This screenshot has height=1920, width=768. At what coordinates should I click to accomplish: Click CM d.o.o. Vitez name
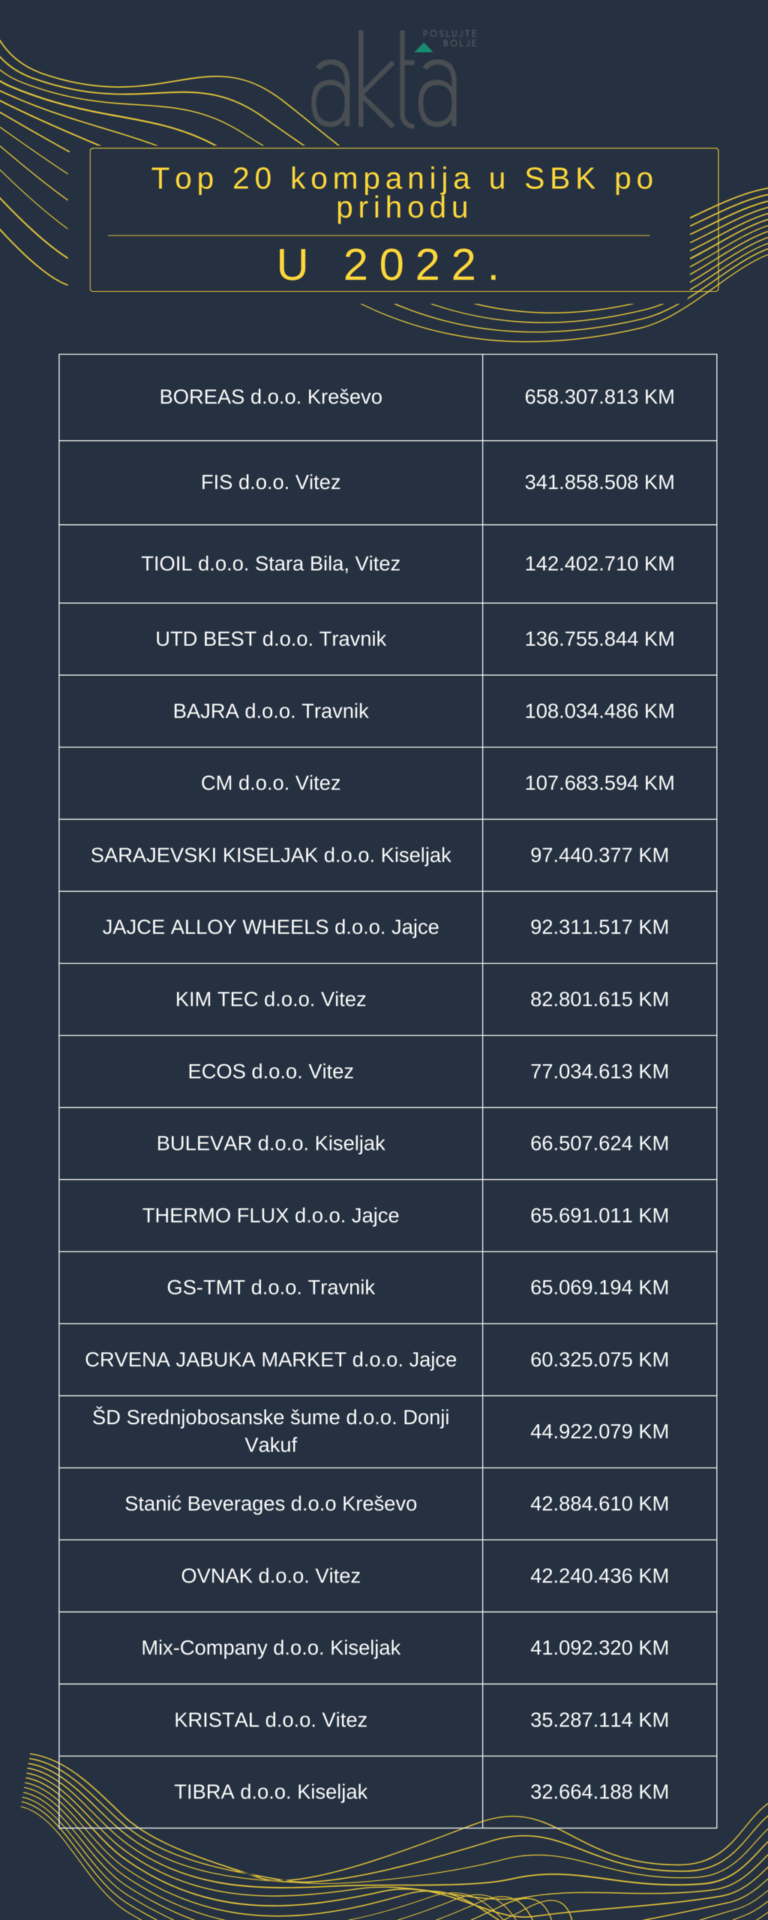pos(271,783)
